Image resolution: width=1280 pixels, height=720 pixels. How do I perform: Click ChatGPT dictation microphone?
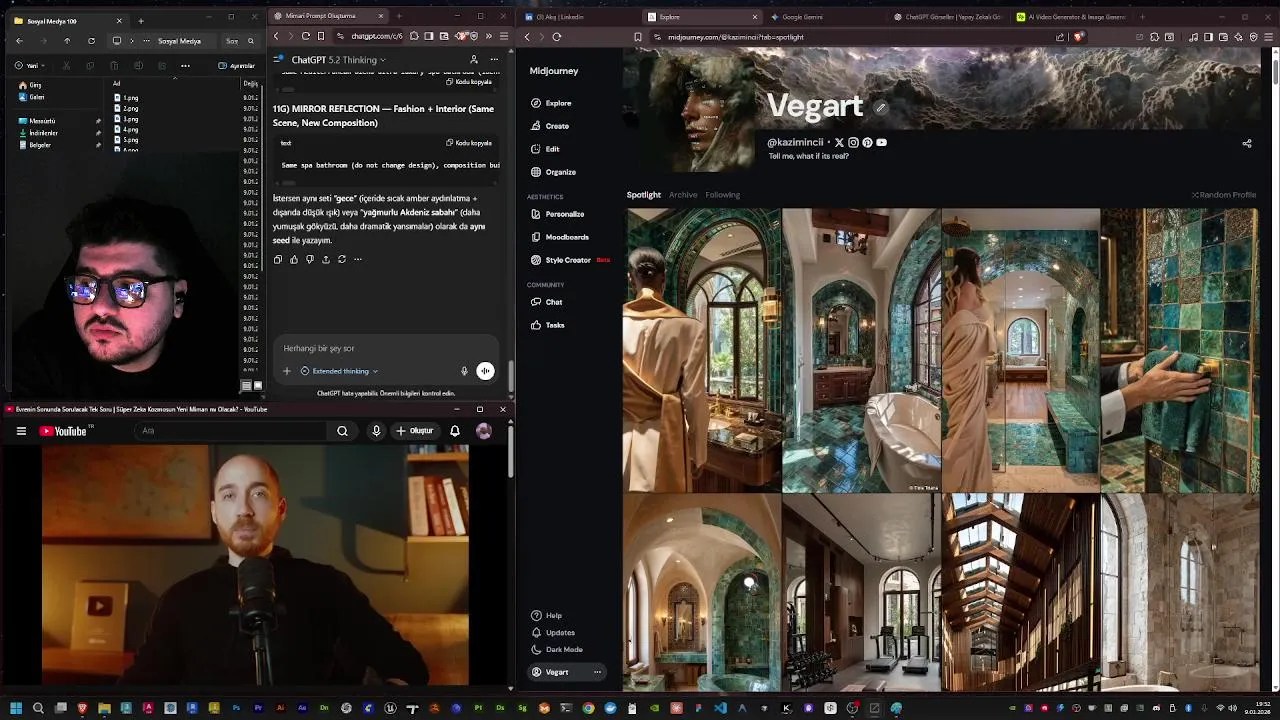tap(464, 371)
